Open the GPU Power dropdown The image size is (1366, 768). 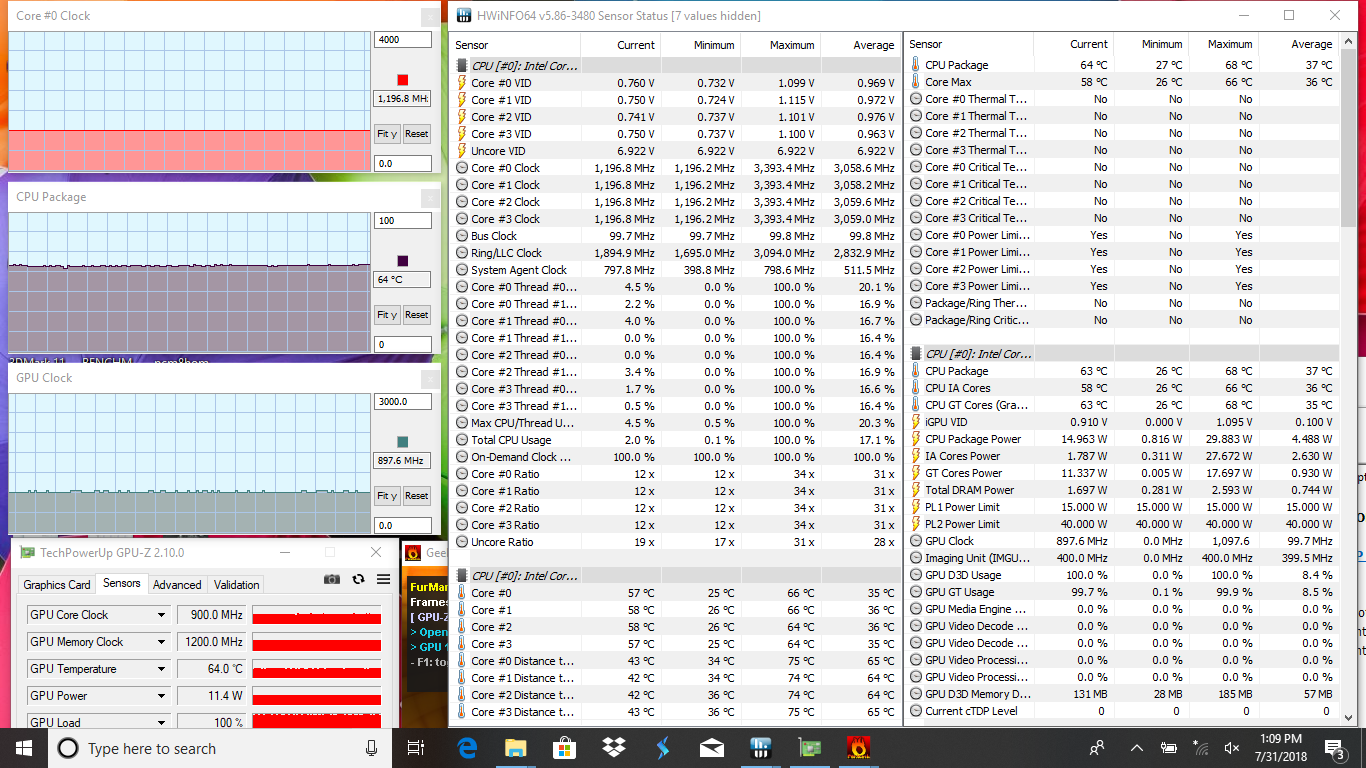[x=161, y=696]
